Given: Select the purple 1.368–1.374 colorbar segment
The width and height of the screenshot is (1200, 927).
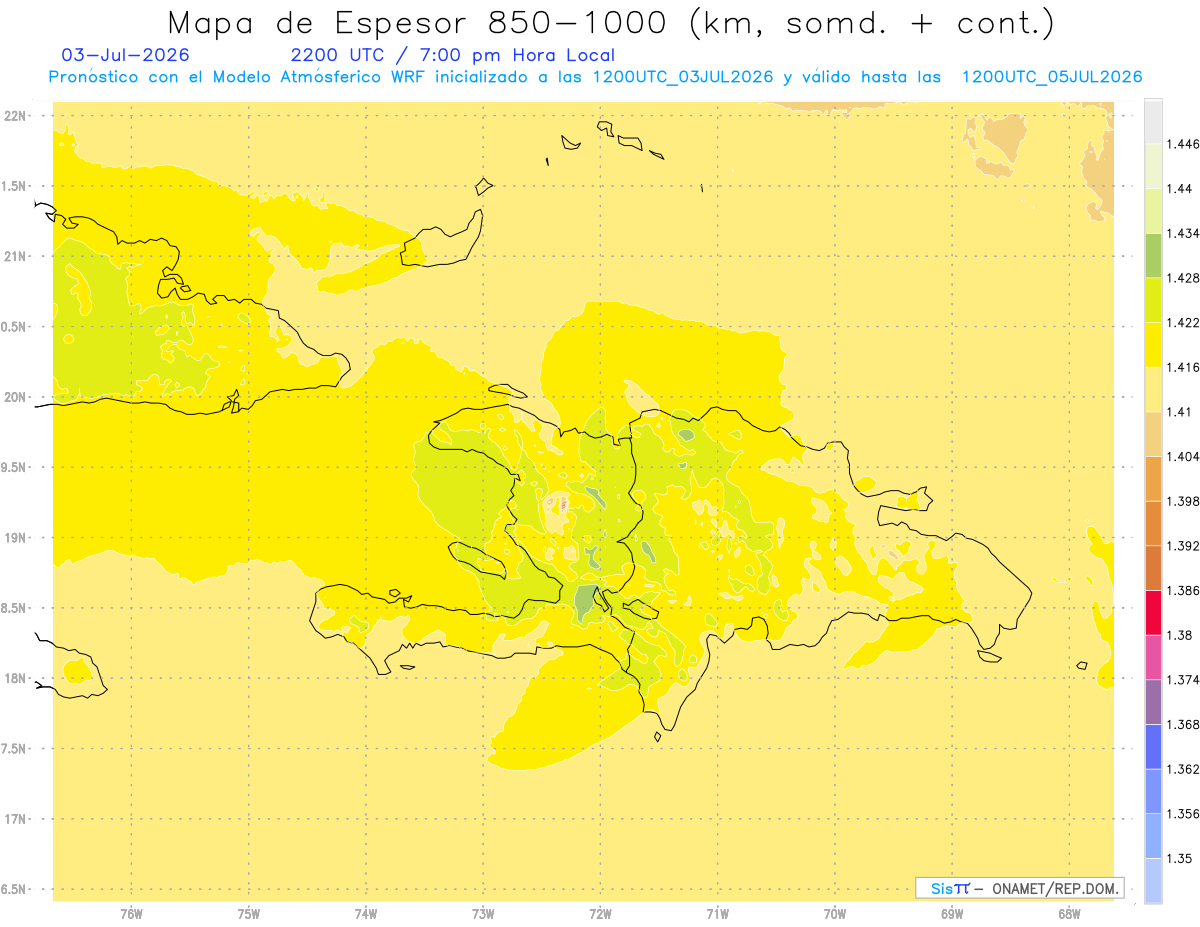Looking at the screenshot, I should click(x=1153, y=702).
